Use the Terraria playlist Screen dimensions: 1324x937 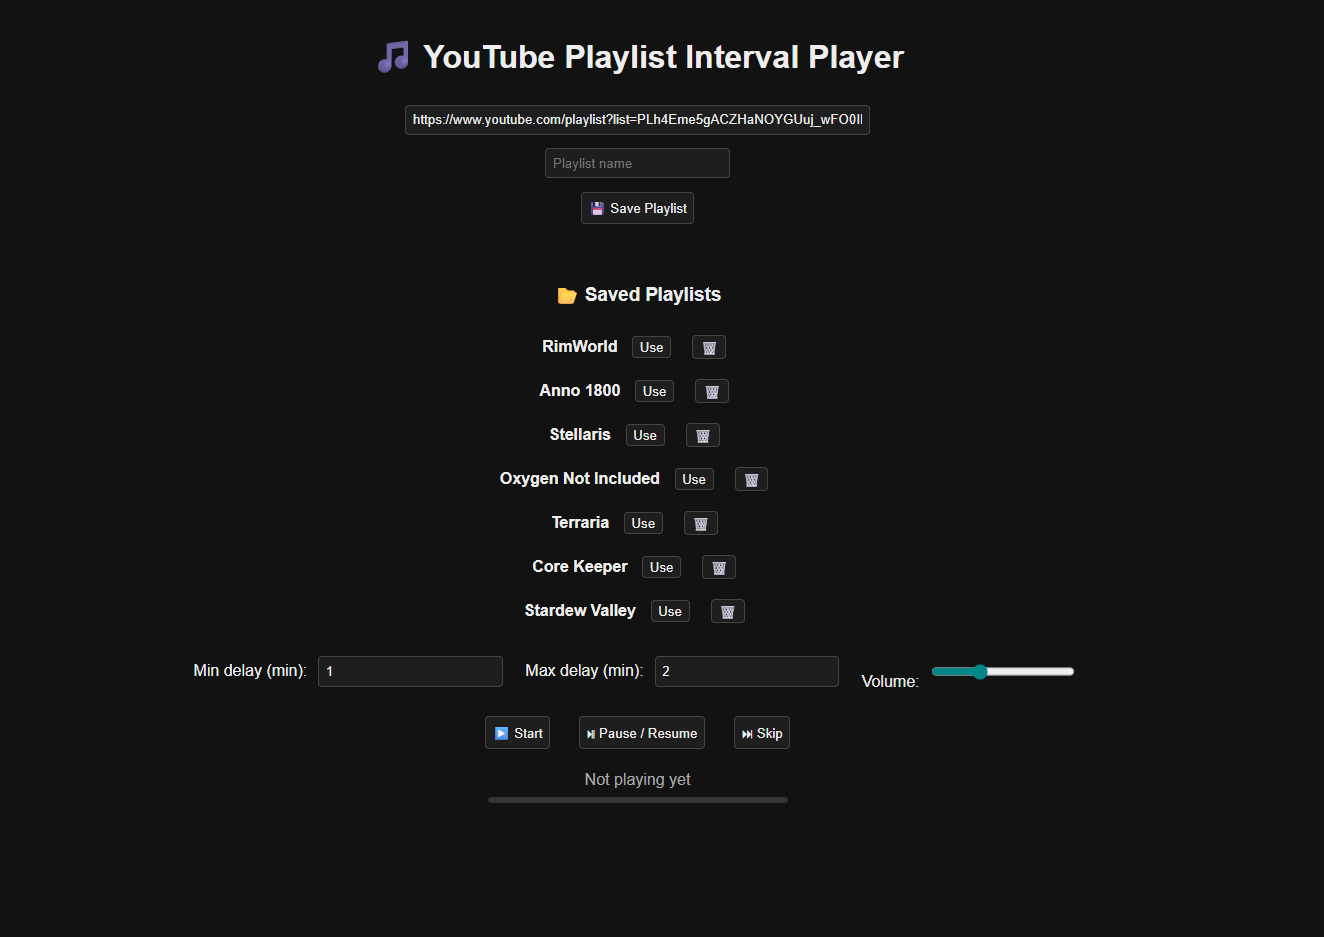643,523
